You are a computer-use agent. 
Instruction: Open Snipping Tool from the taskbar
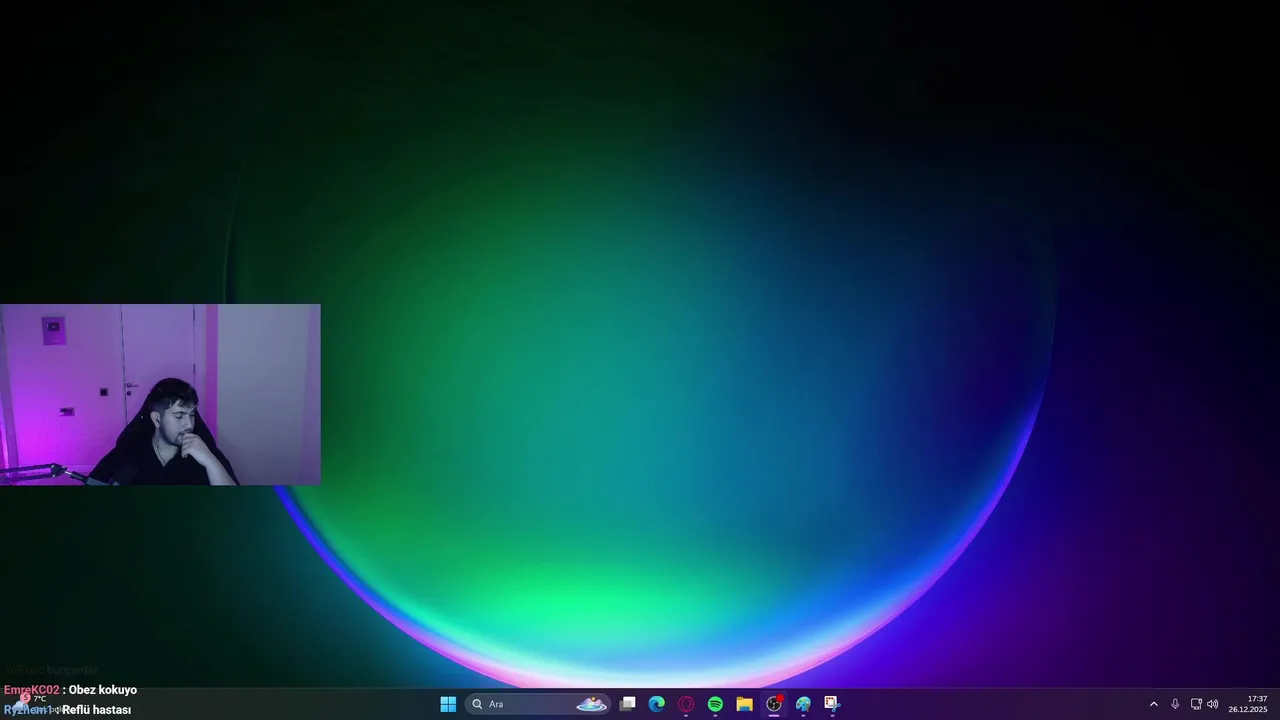click(x=832, y=704)
